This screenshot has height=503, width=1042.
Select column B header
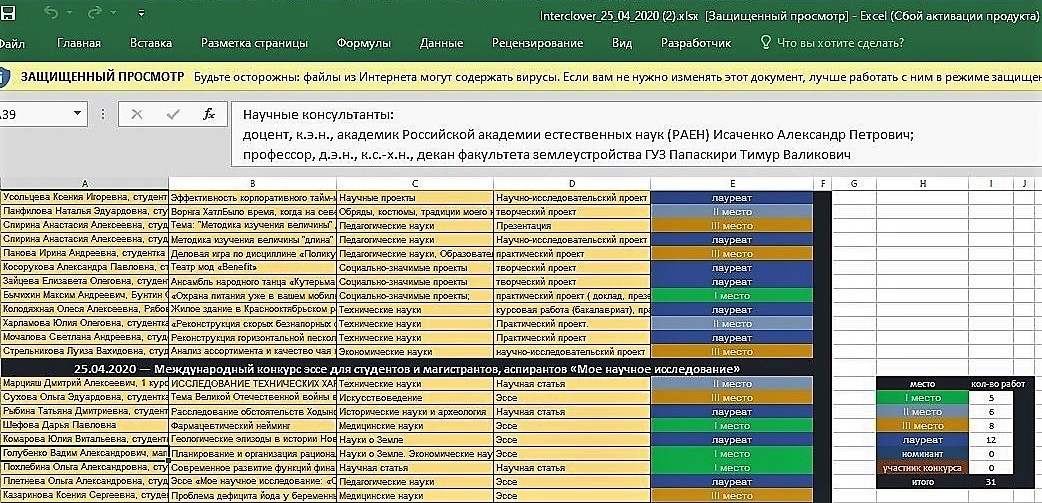click(253, 183)
